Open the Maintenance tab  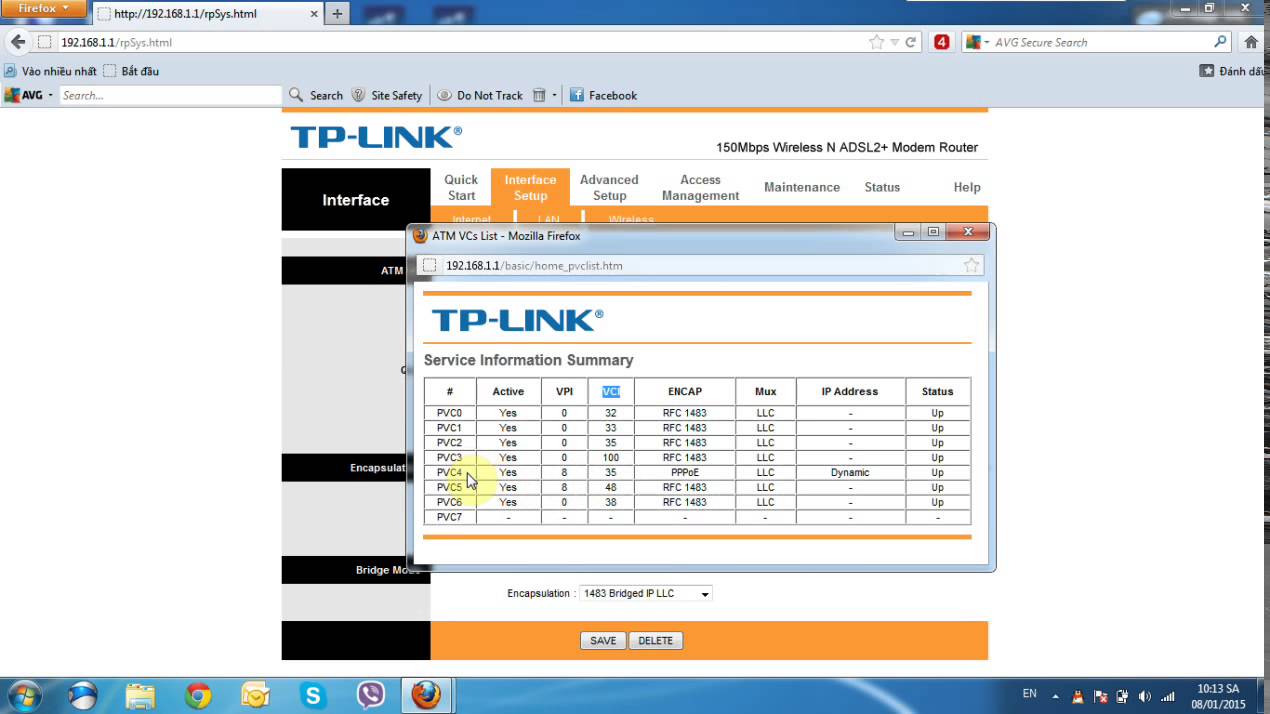click(802, 187)
